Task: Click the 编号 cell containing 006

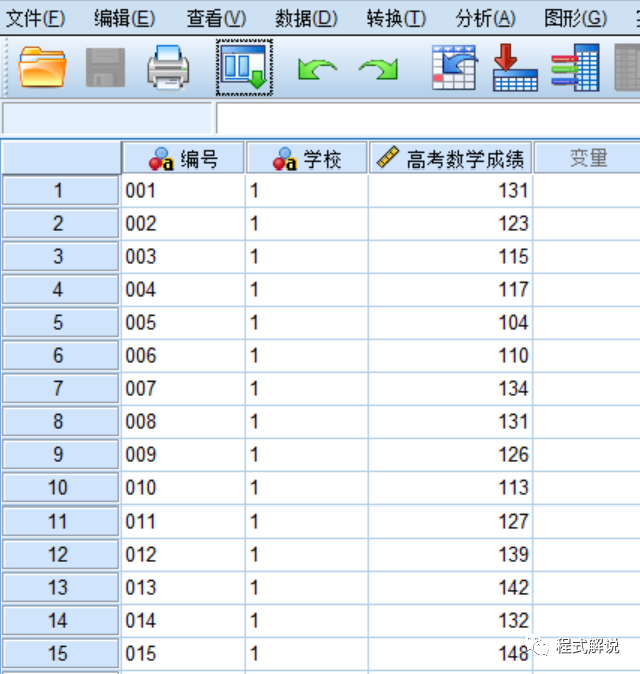Action: click(x=184, y=355)
